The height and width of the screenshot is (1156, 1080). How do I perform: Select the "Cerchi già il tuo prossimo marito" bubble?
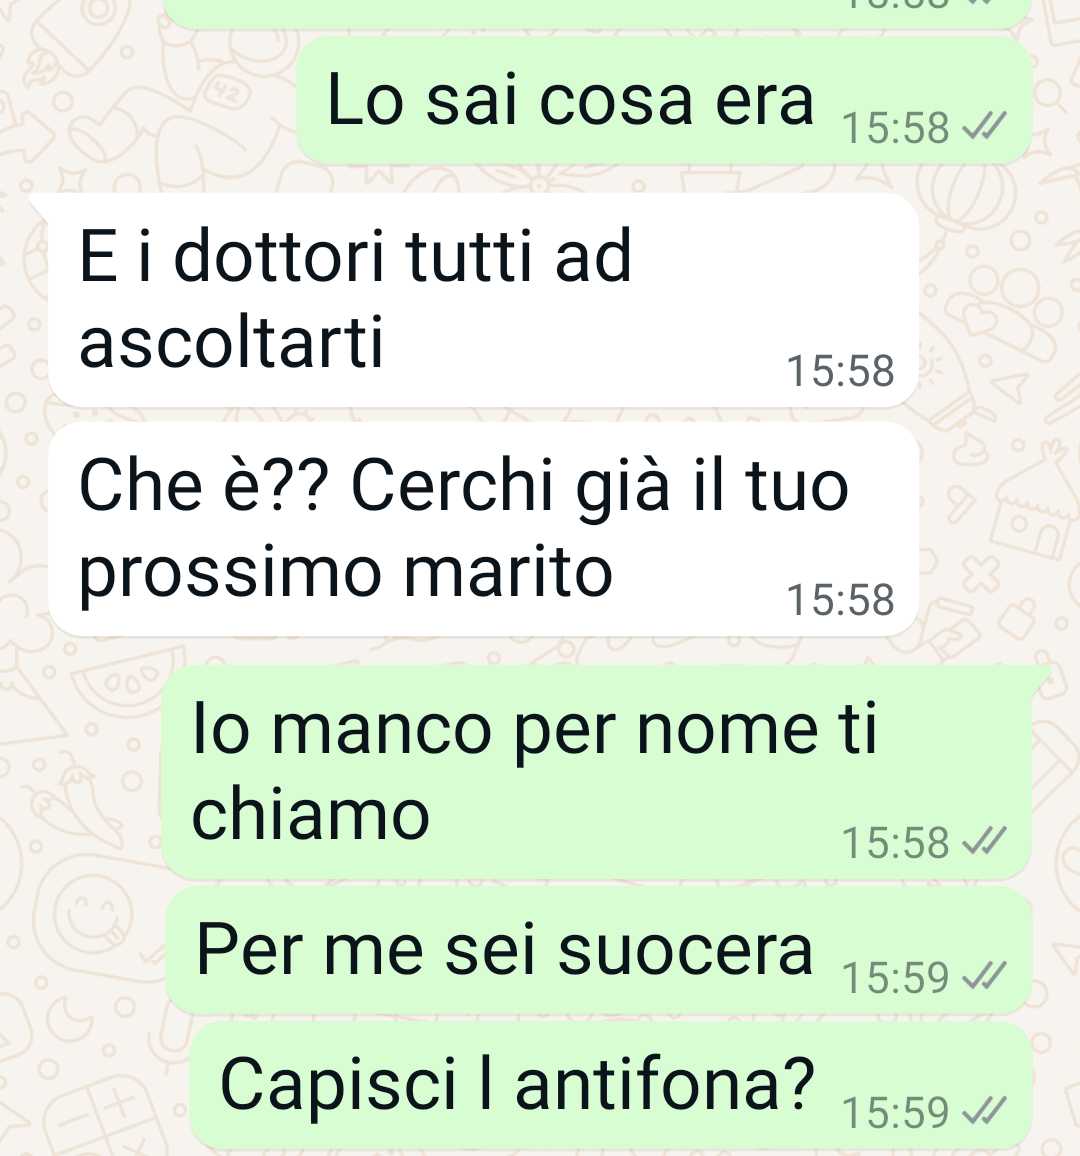pyautogui.click(x=484, y=529)
